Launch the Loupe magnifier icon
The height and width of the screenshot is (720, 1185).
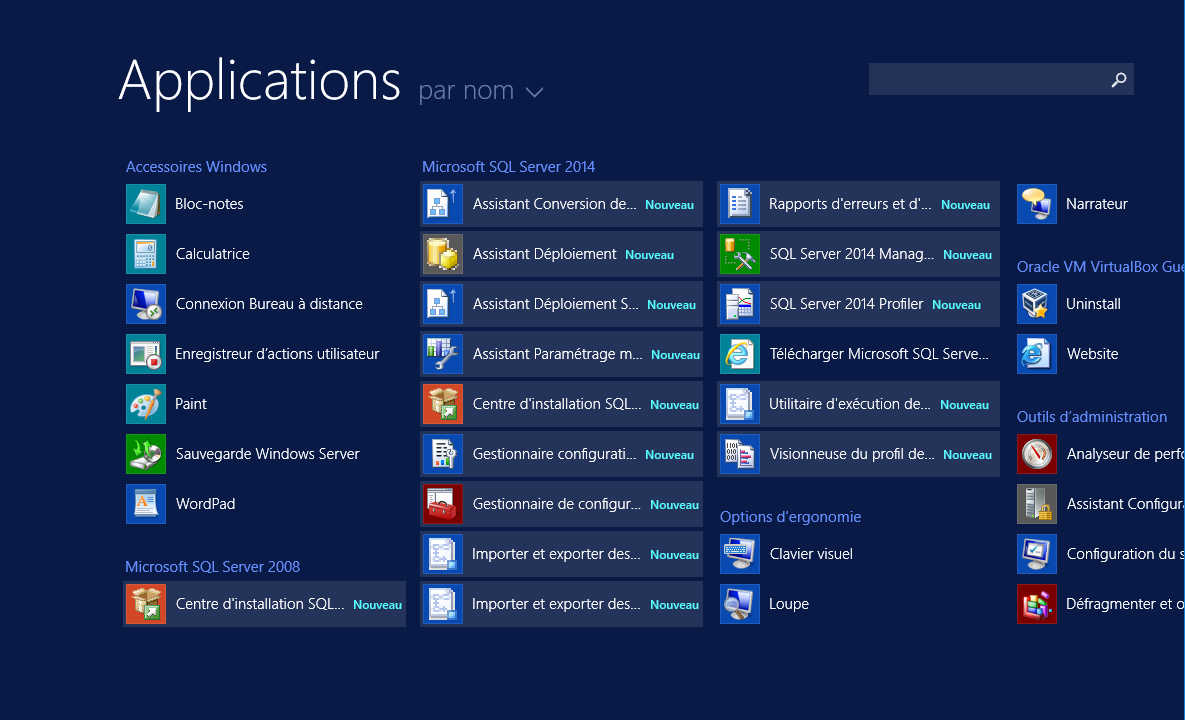[x=740, y=604]
